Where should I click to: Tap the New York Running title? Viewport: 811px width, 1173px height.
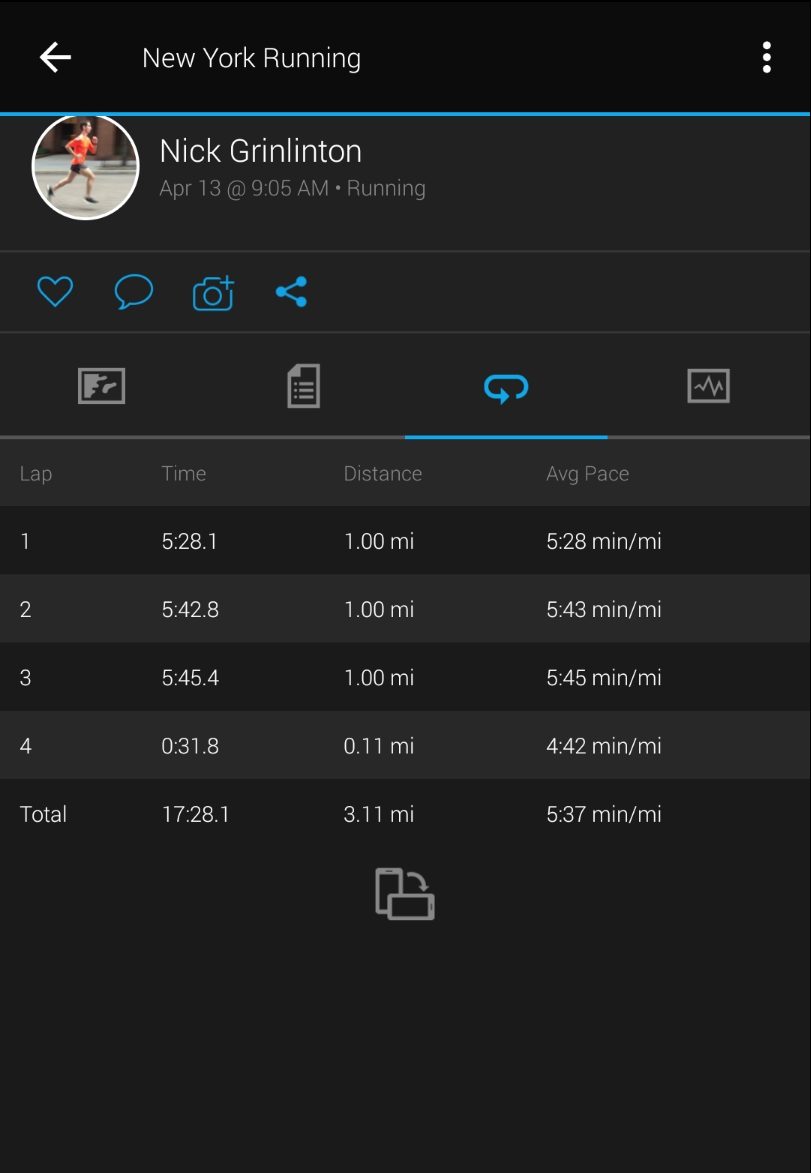point(251,58)
